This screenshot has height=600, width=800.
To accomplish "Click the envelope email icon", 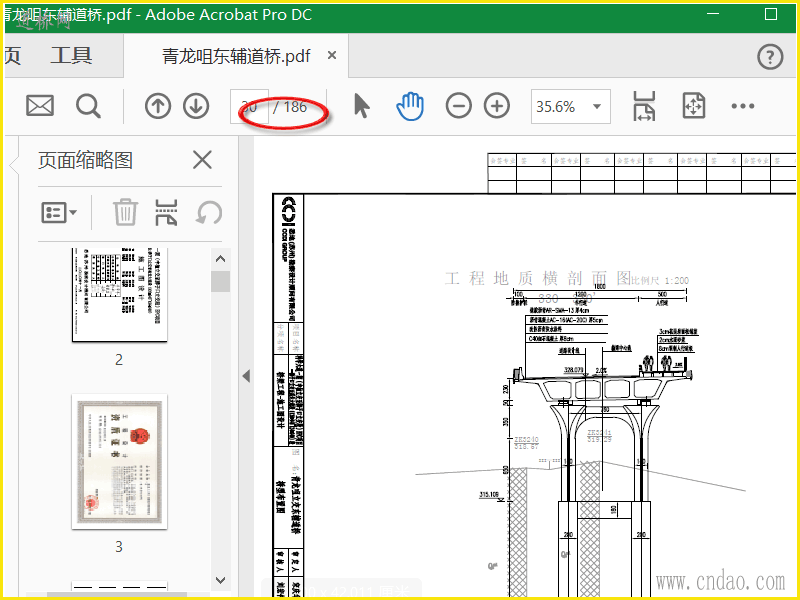I will coord(40,106).
